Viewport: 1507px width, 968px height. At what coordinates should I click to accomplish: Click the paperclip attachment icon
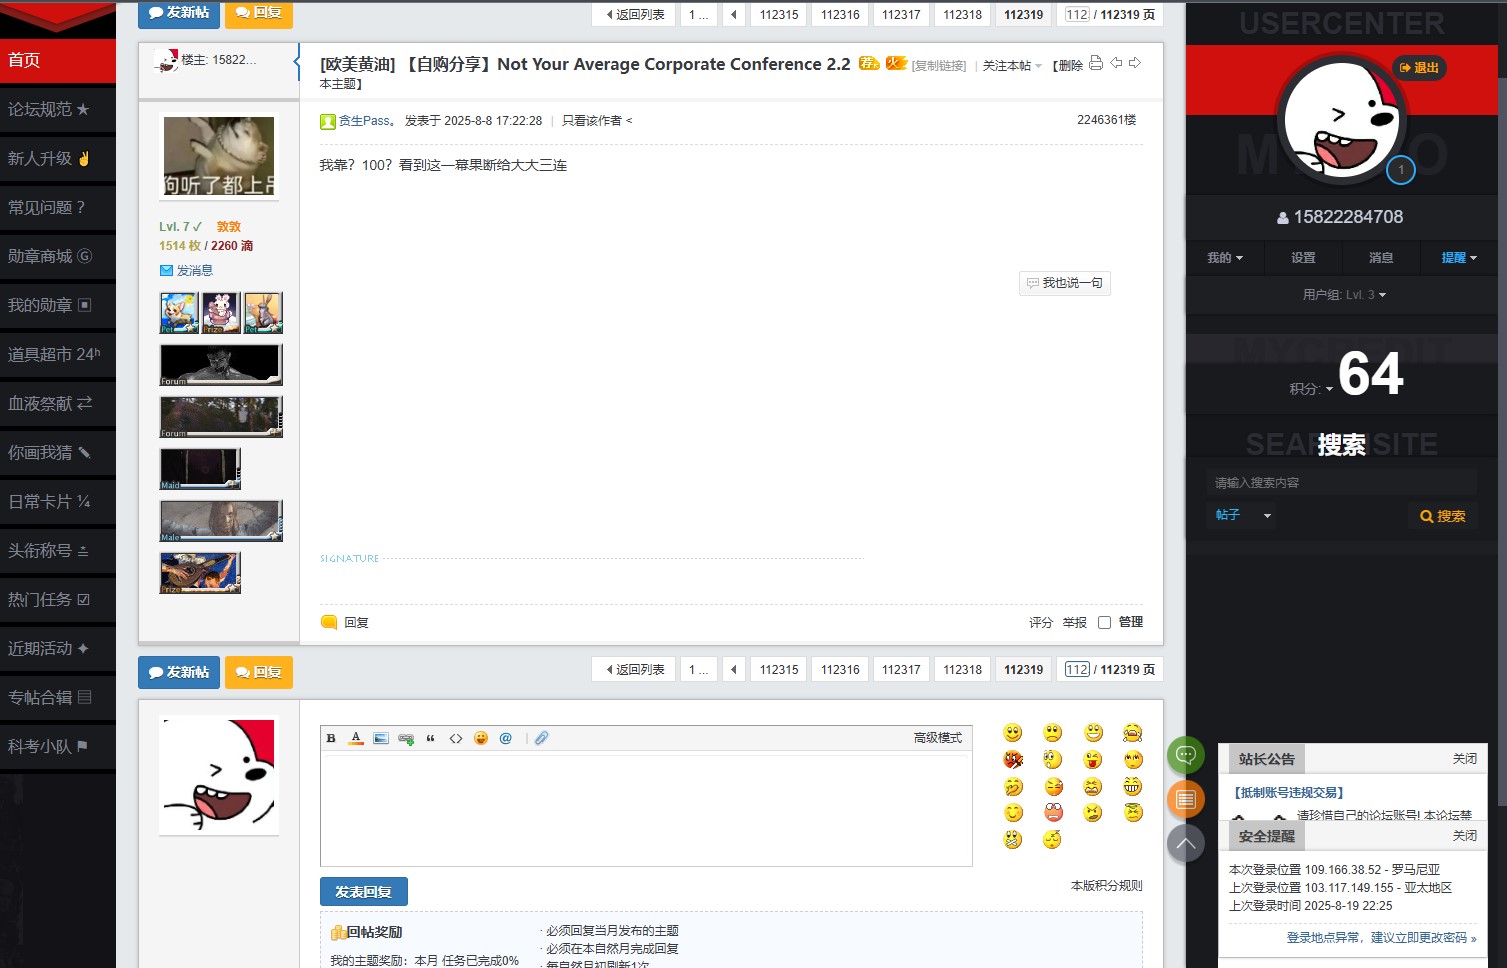pos(541,738)
